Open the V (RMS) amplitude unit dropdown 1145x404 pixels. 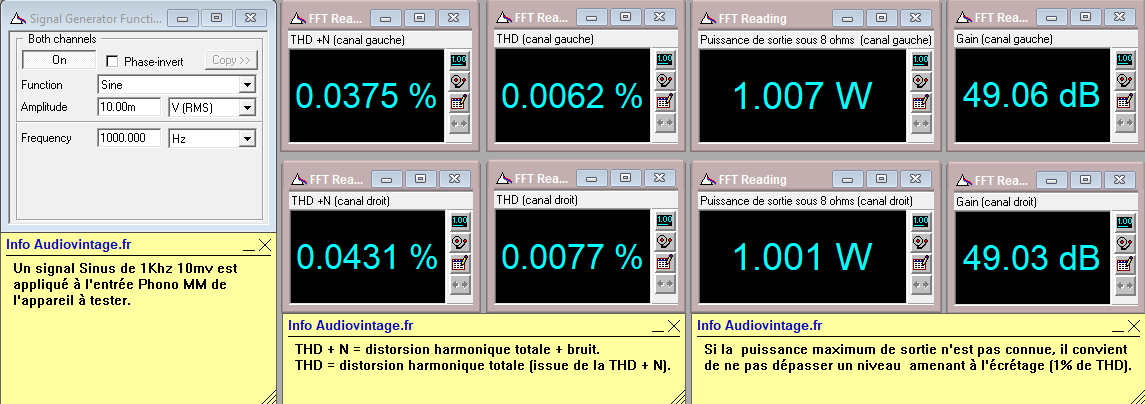coord(248,107)
